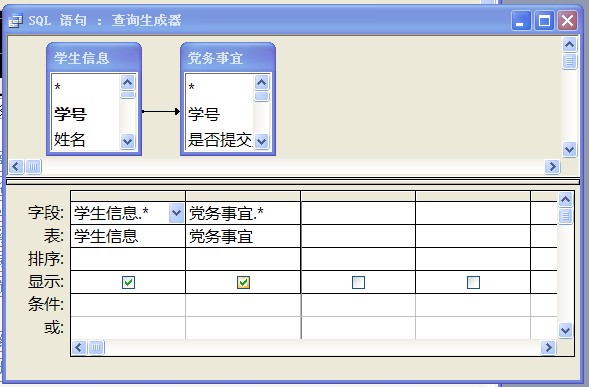Image resolution: width=589 pixels, height=387 pixels.
Task: Open dropdown for 学生信息.* field cell
Action: (x=176, y=213)
